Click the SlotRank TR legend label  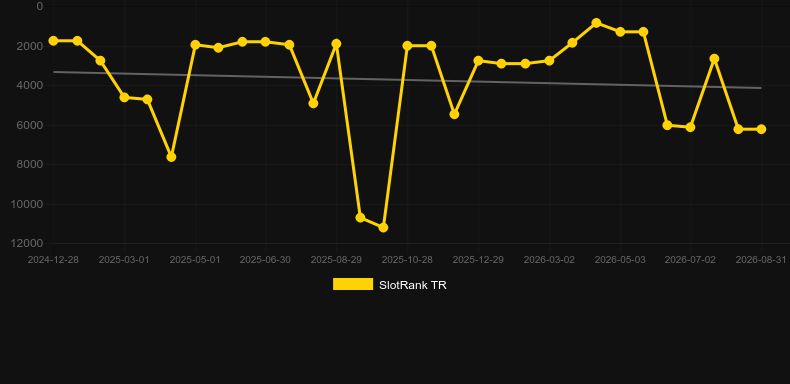coord(413,285)
